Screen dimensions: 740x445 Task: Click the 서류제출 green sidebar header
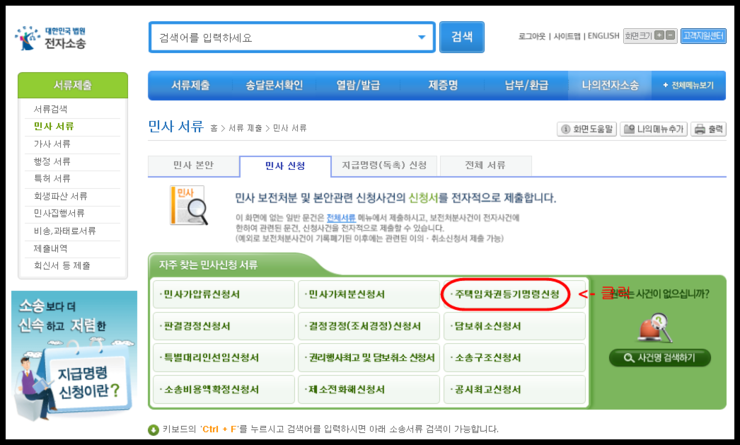tap(73, 85)
